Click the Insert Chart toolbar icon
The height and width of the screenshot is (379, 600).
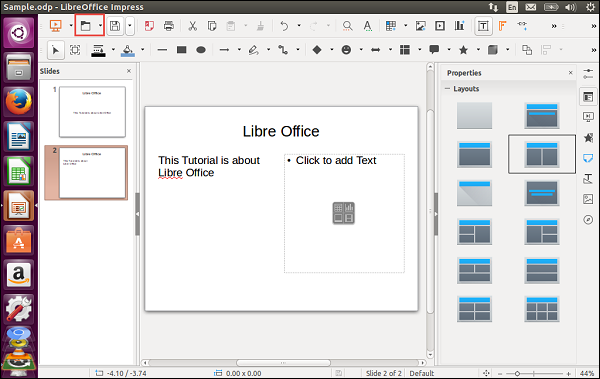459,26
